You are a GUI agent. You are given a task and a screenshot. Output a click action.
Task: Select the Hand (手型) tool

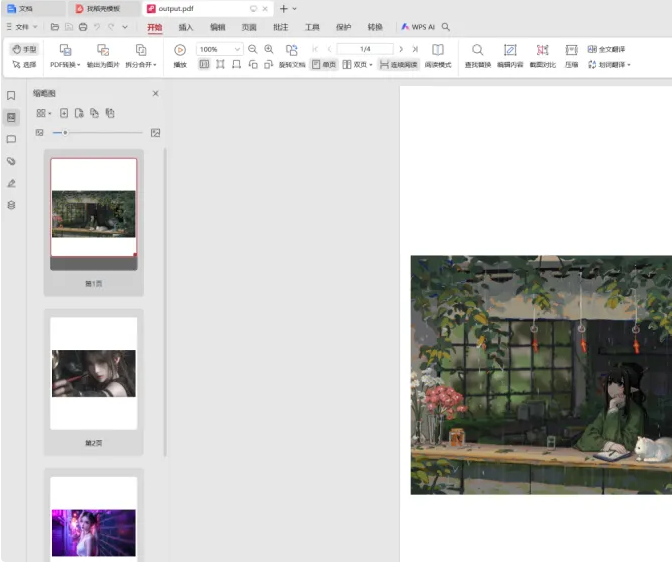23,49
